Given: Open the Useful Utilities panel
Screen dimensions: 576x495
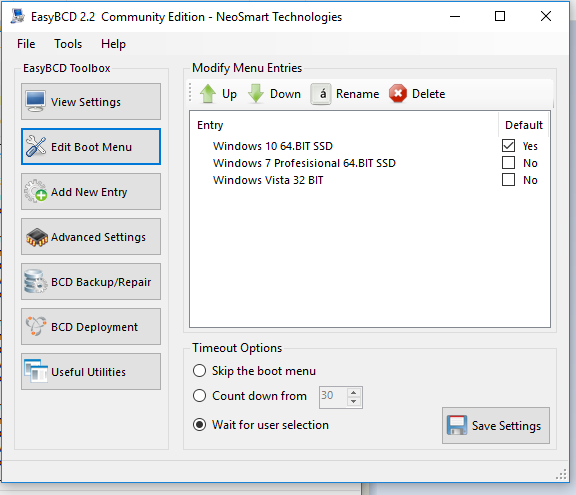Looking at the screenshot, I should [91, 372].
